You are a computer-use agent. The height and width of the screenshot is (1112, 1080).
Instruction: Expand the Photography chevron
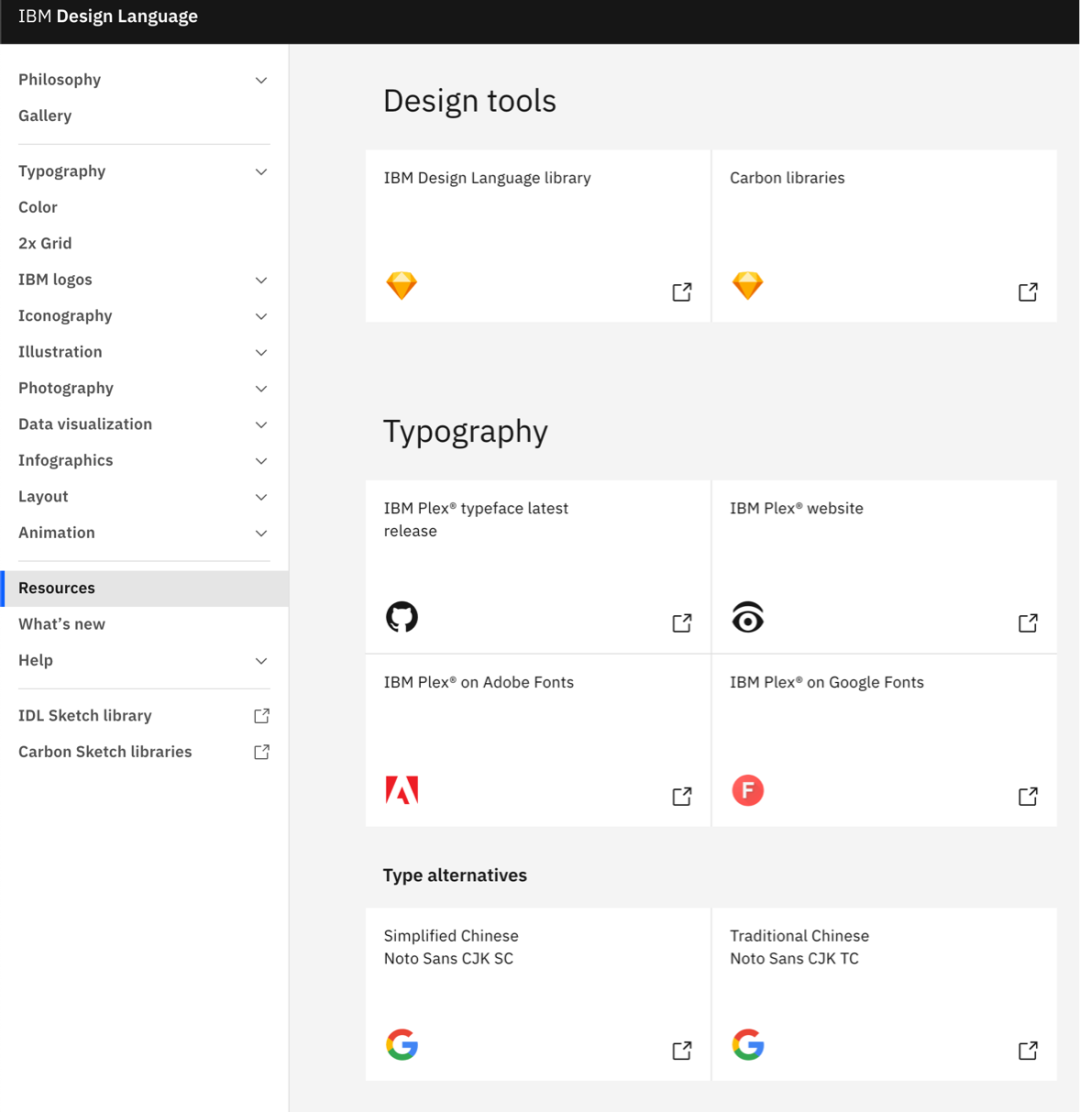pyautogui.click(x=262, y=389)
